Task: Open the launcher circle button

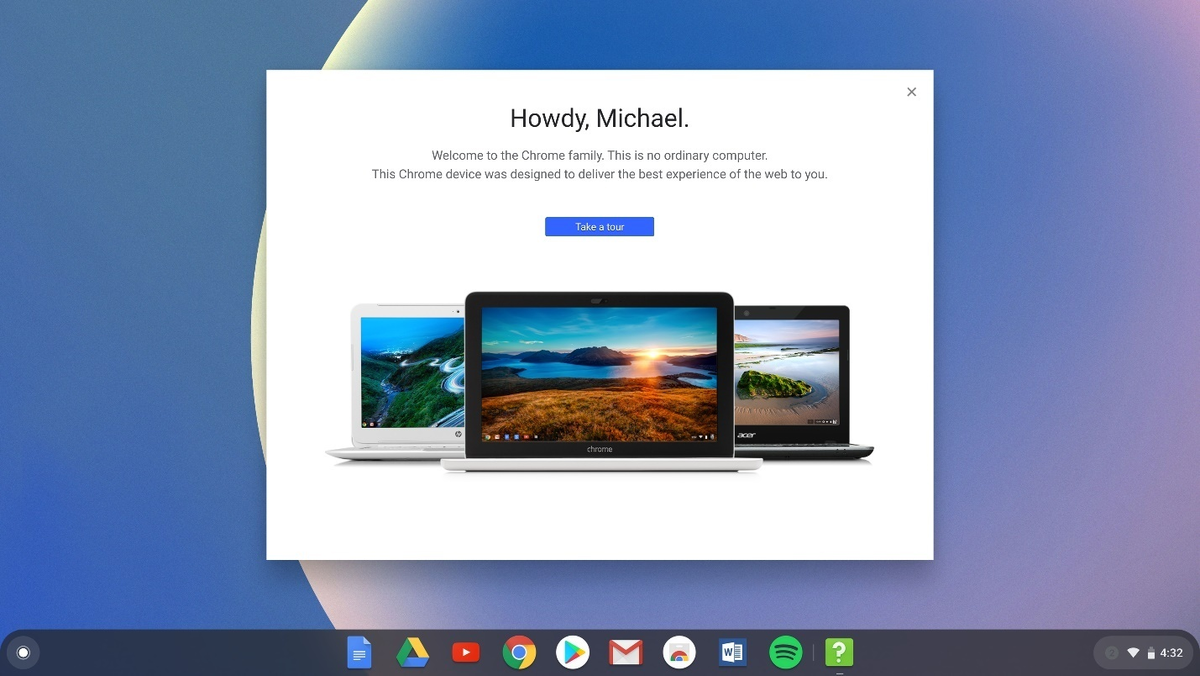Action: coord(24,653)
